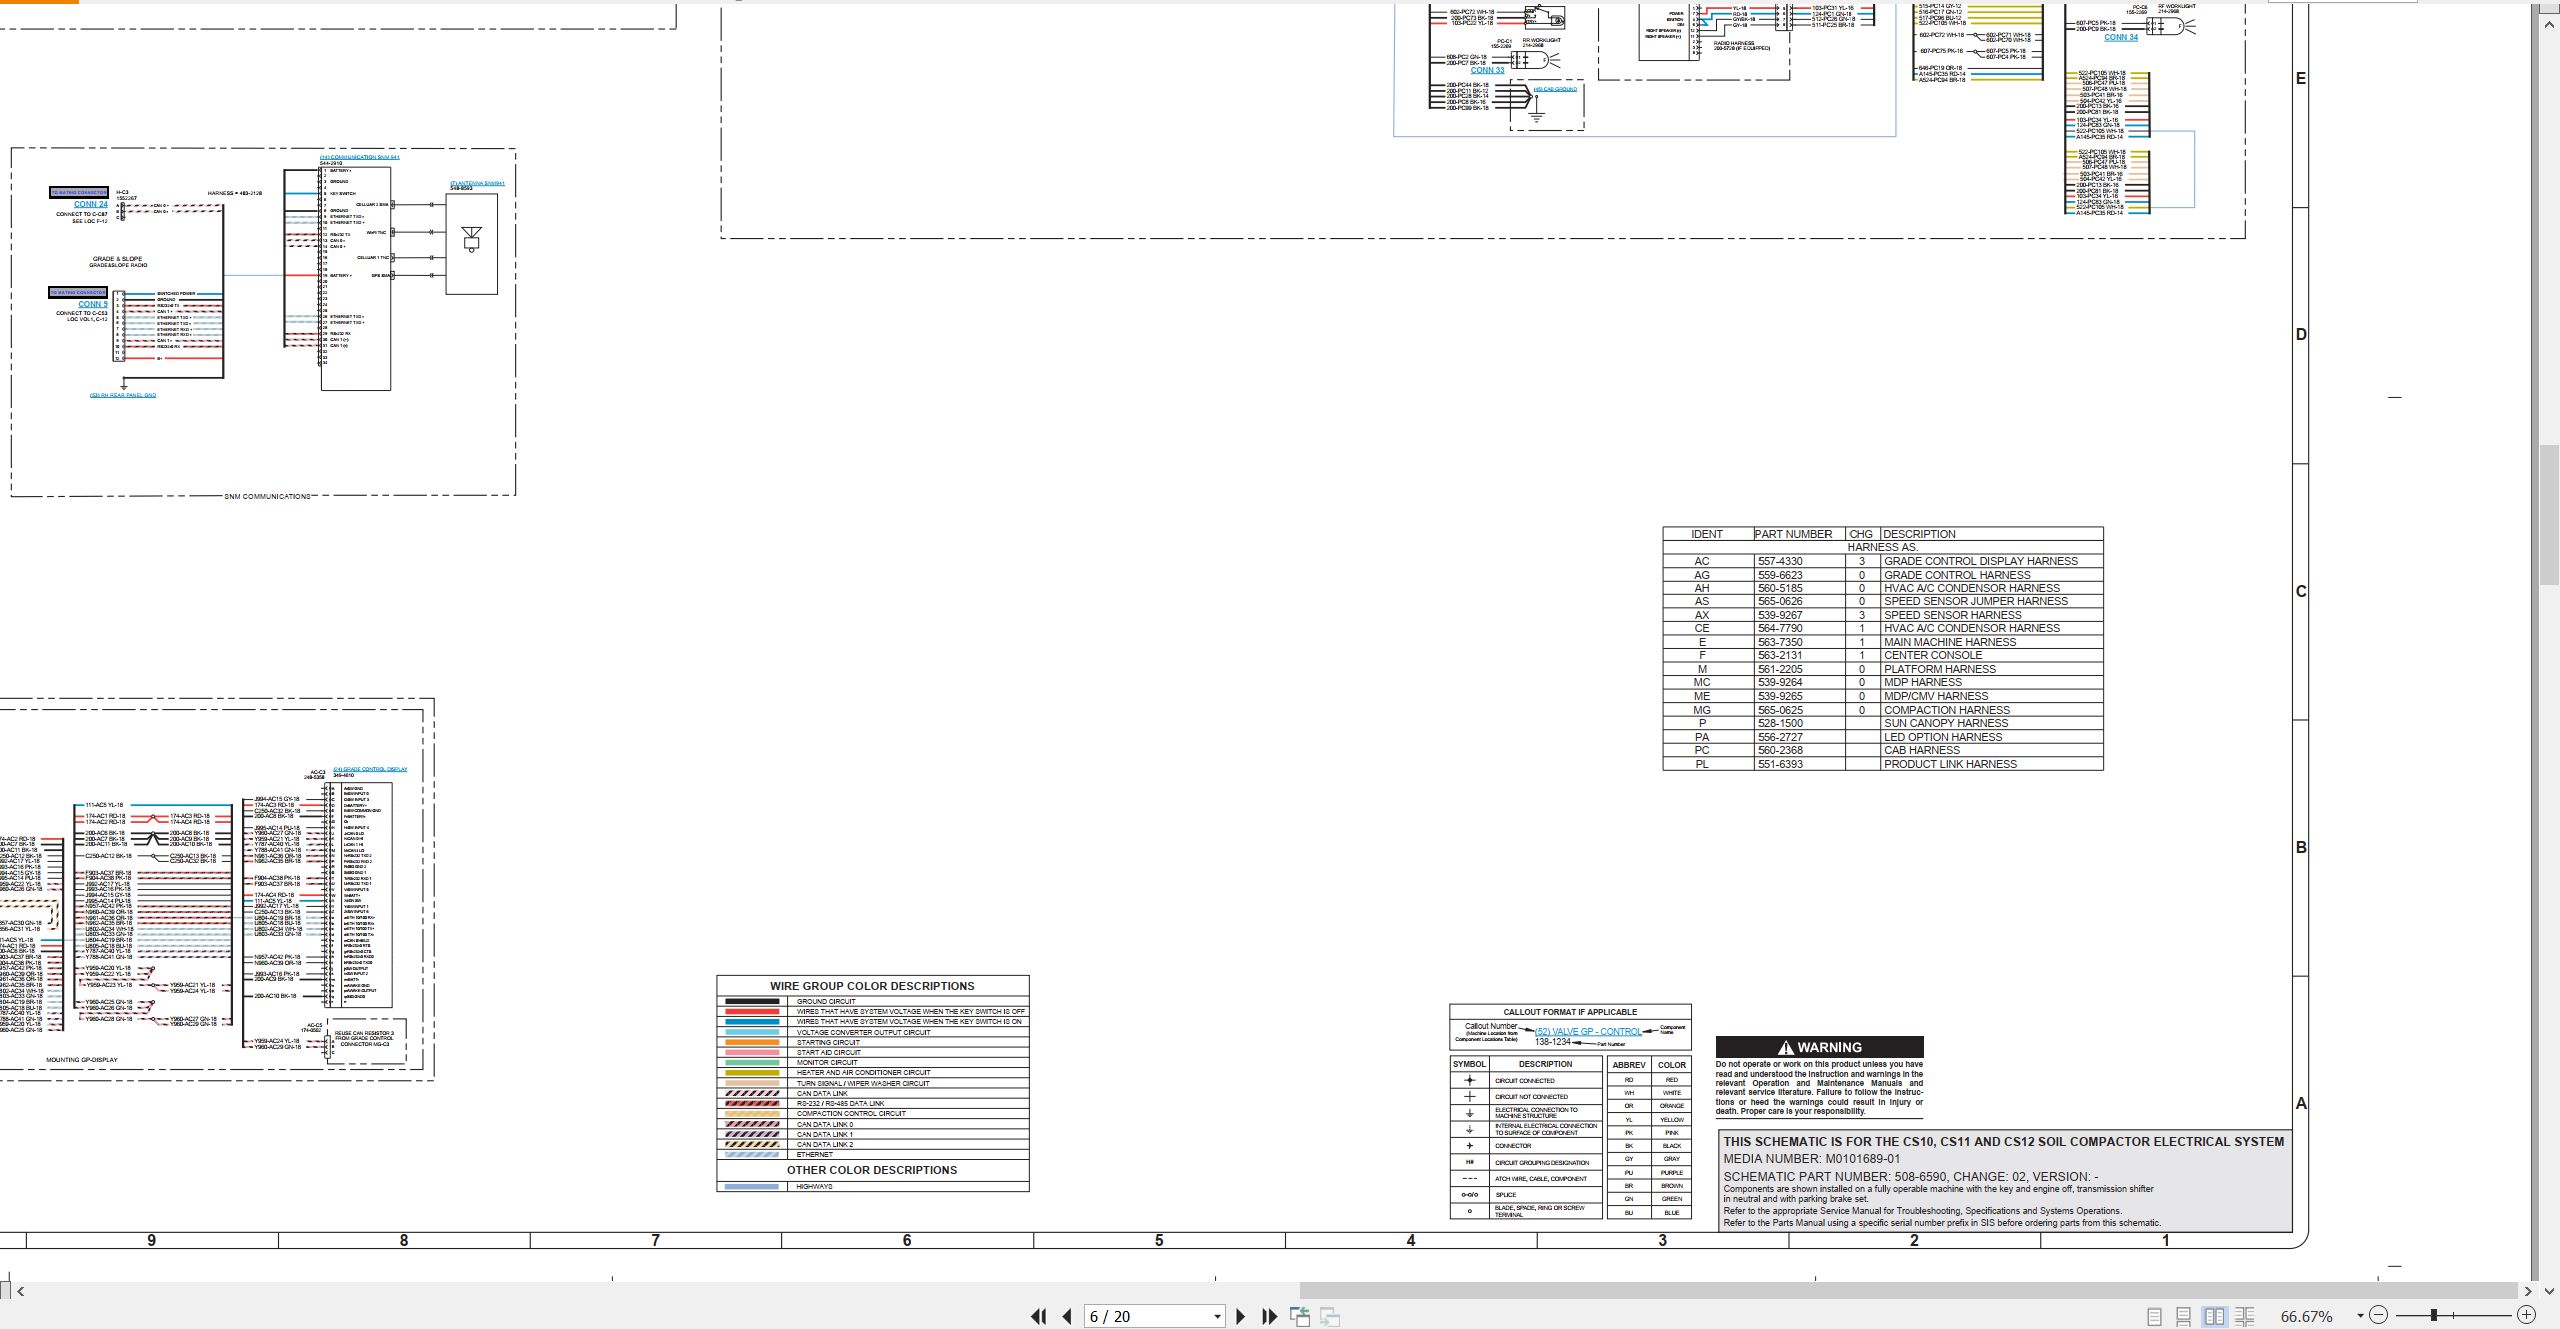Go to the first page
2560x1329 pixels.
tap(1038, 1317)
